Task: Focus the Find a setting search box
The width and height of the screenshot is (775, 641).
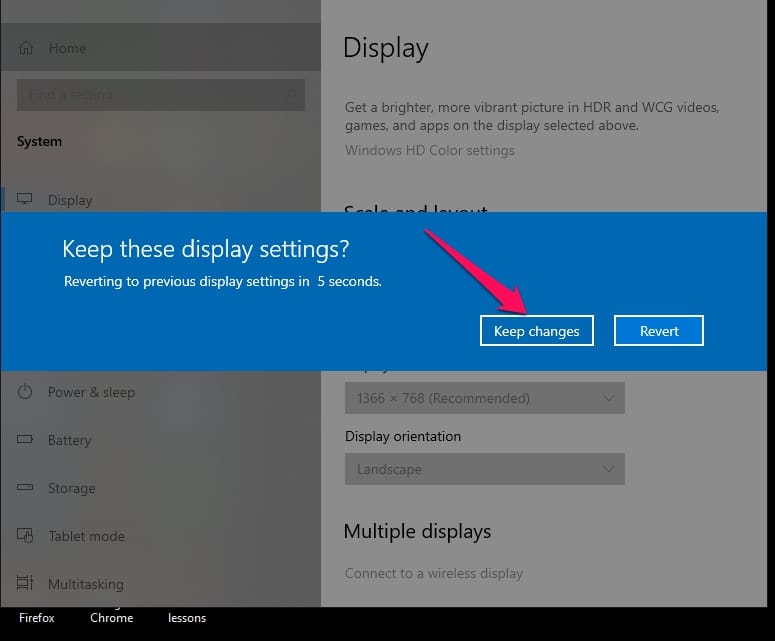Action: pos(161,94)
